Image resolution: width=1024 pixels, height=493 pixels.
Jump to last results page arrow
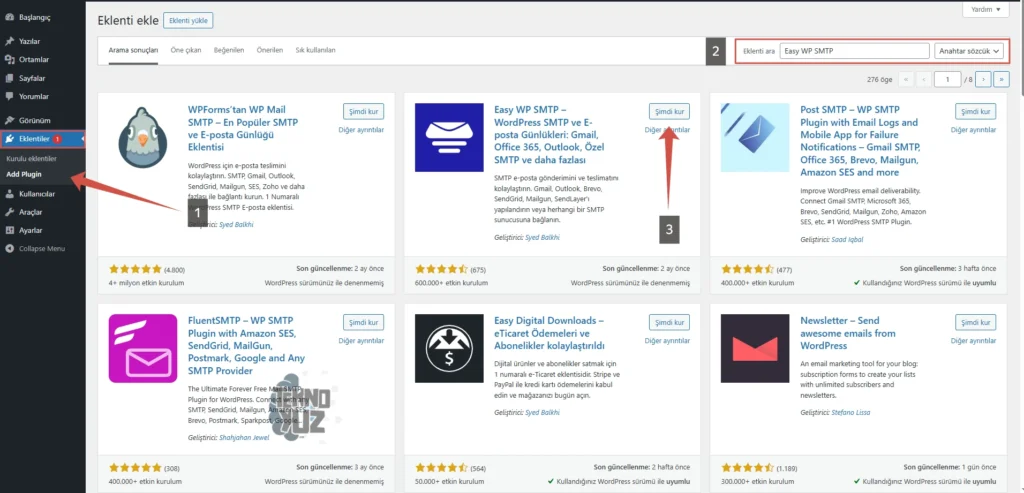(1001, 80)
